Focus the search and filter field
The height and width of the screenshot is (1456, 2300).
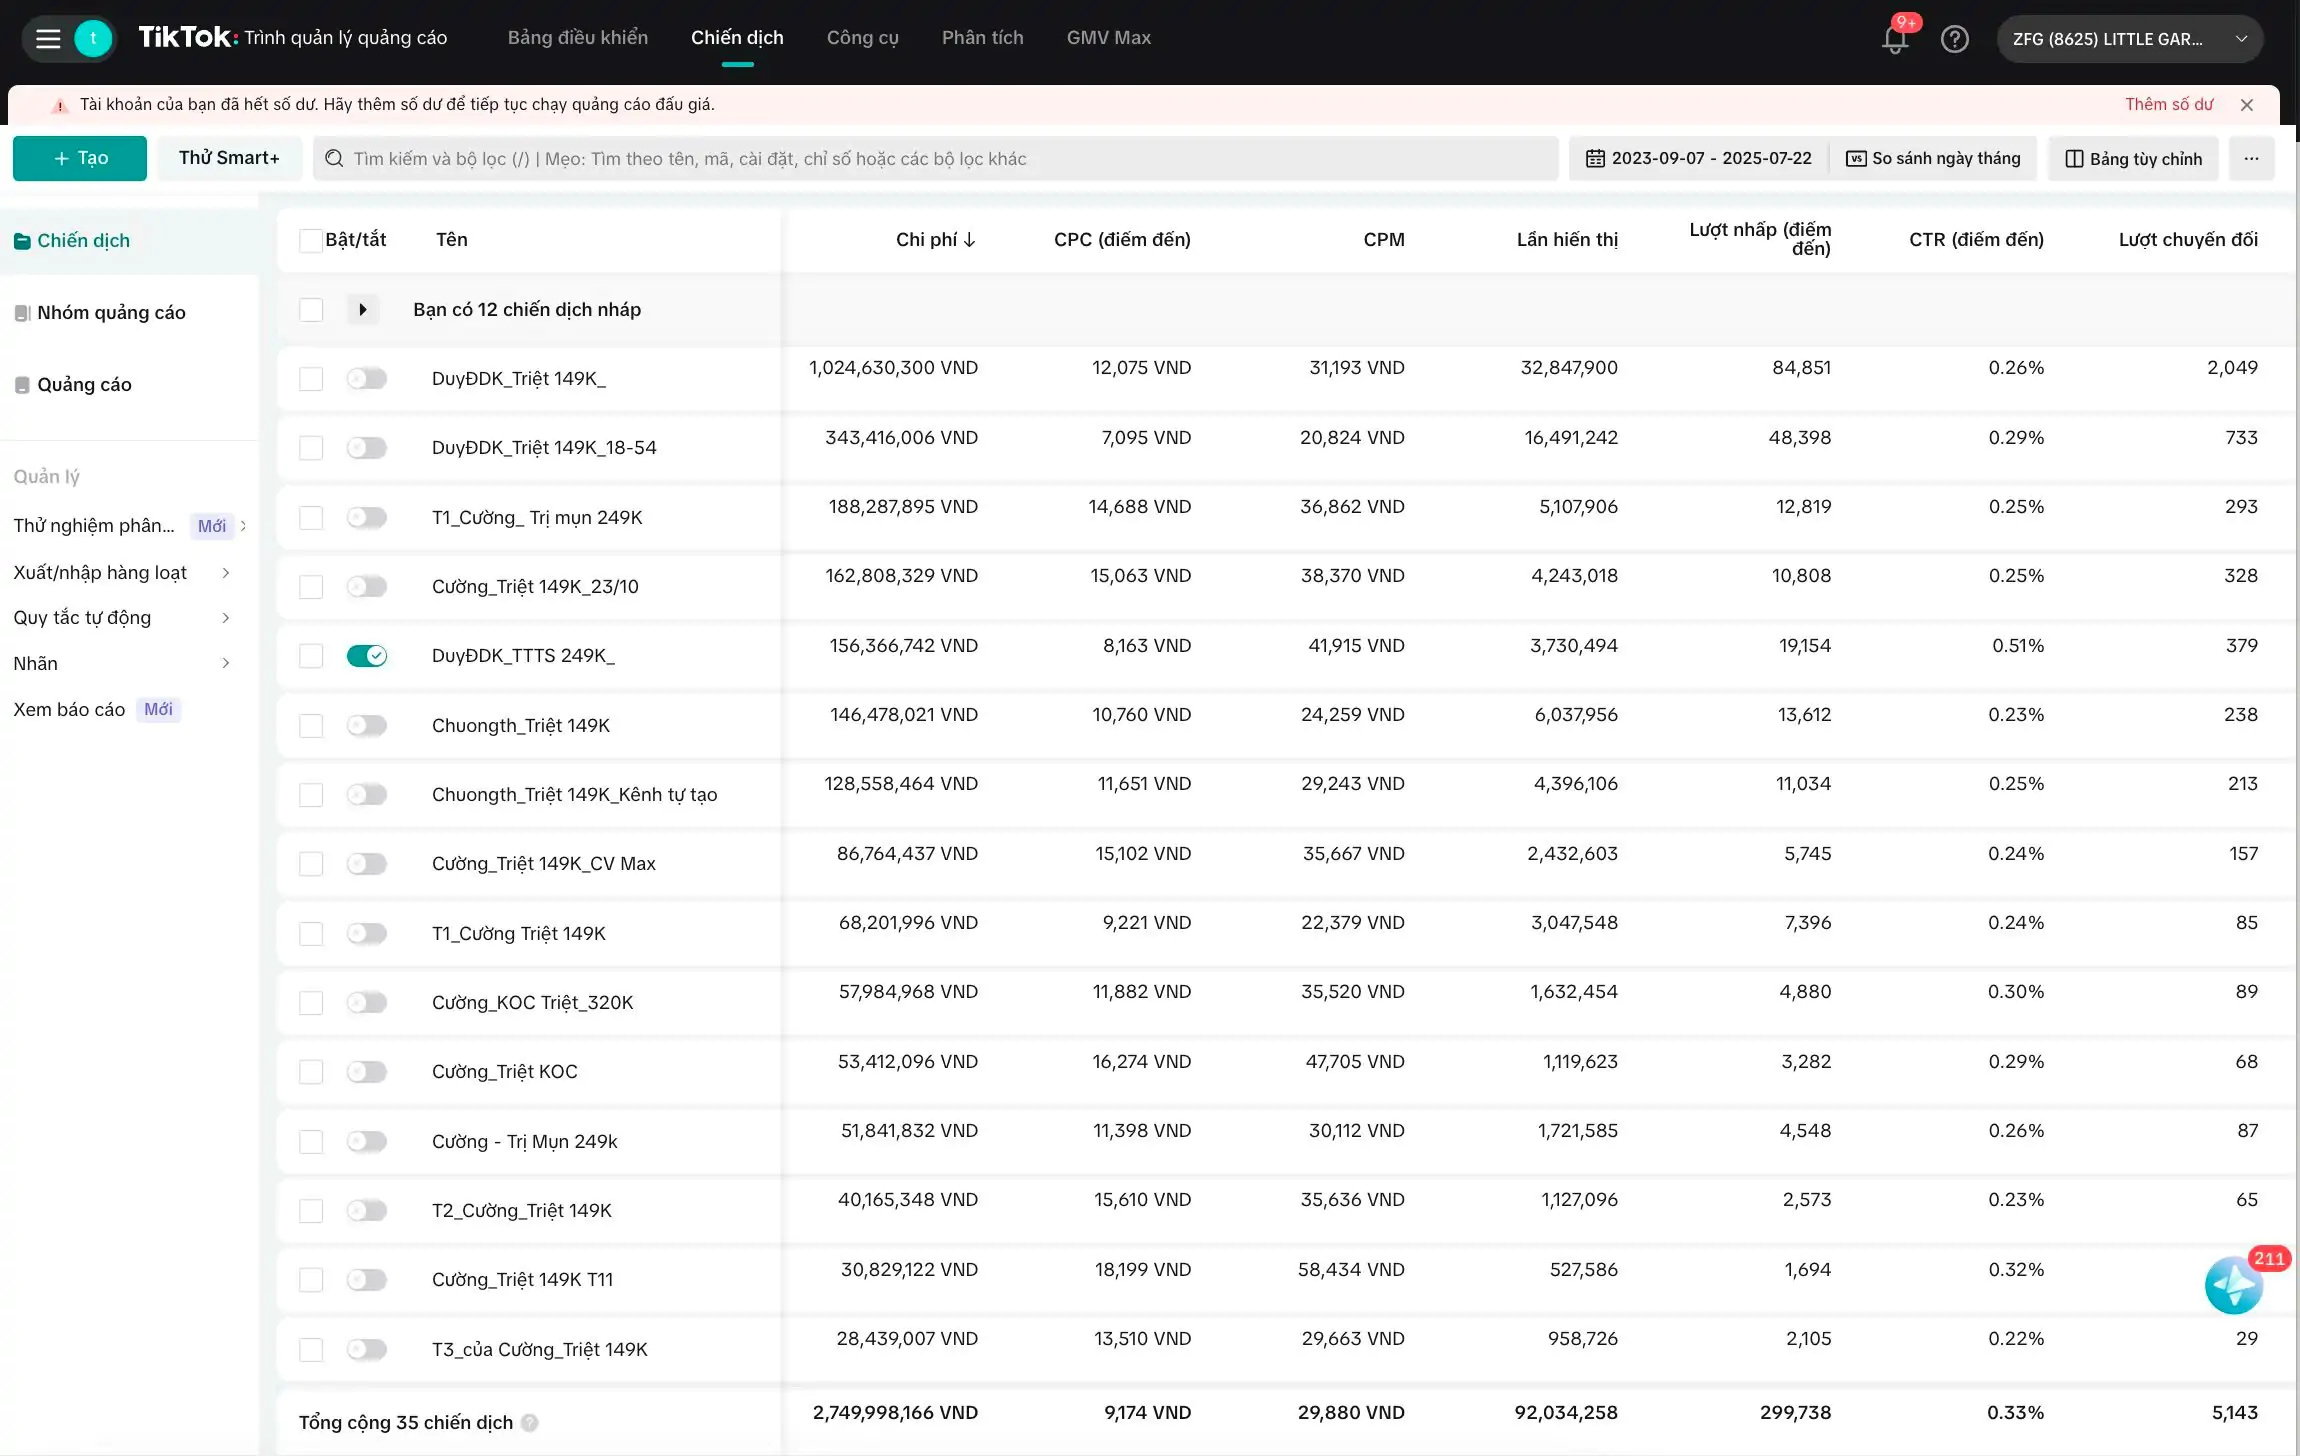pyautogui.click(x=936, y=159)
